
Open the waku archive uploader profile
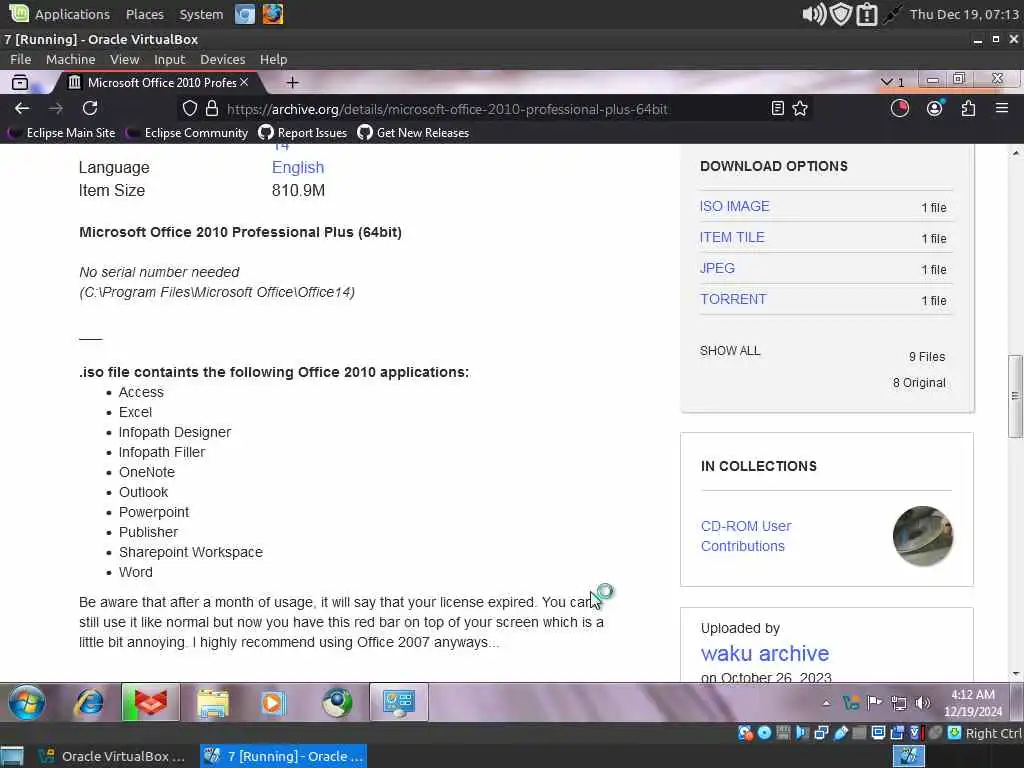tap(765, 653)
